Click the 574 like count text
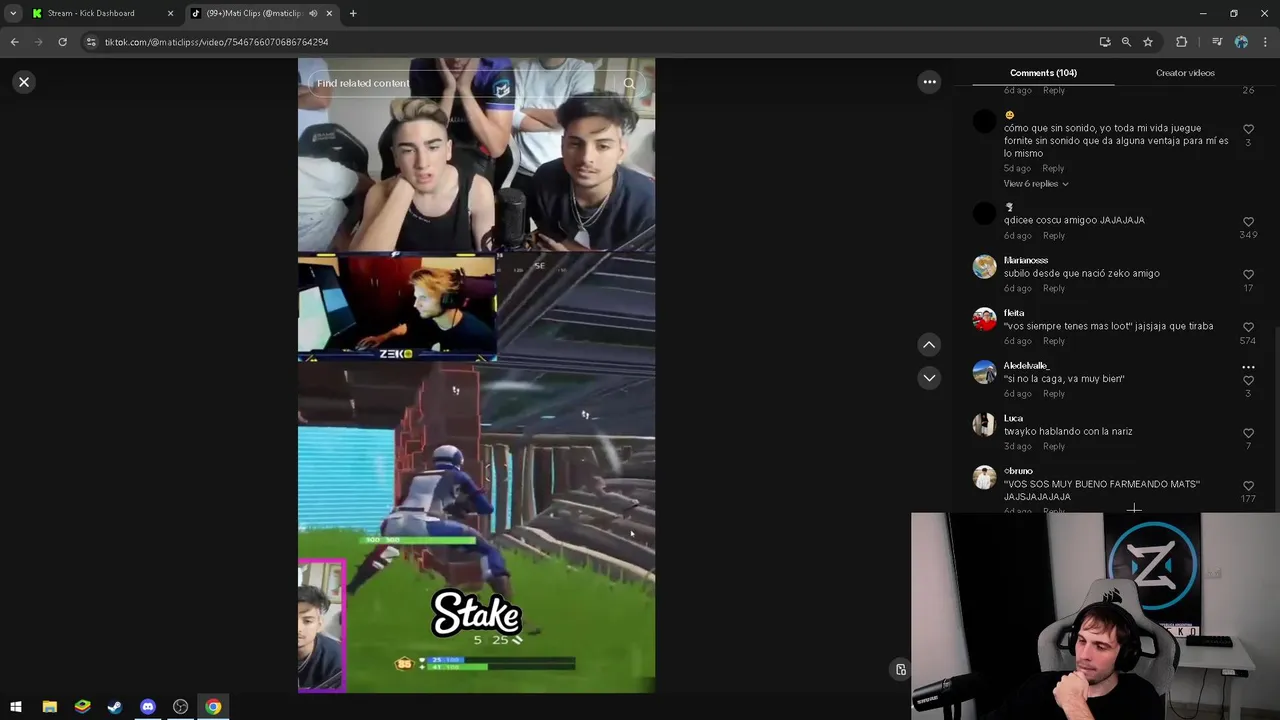This screenshot has height=720, width=1280. point(1248,341)
